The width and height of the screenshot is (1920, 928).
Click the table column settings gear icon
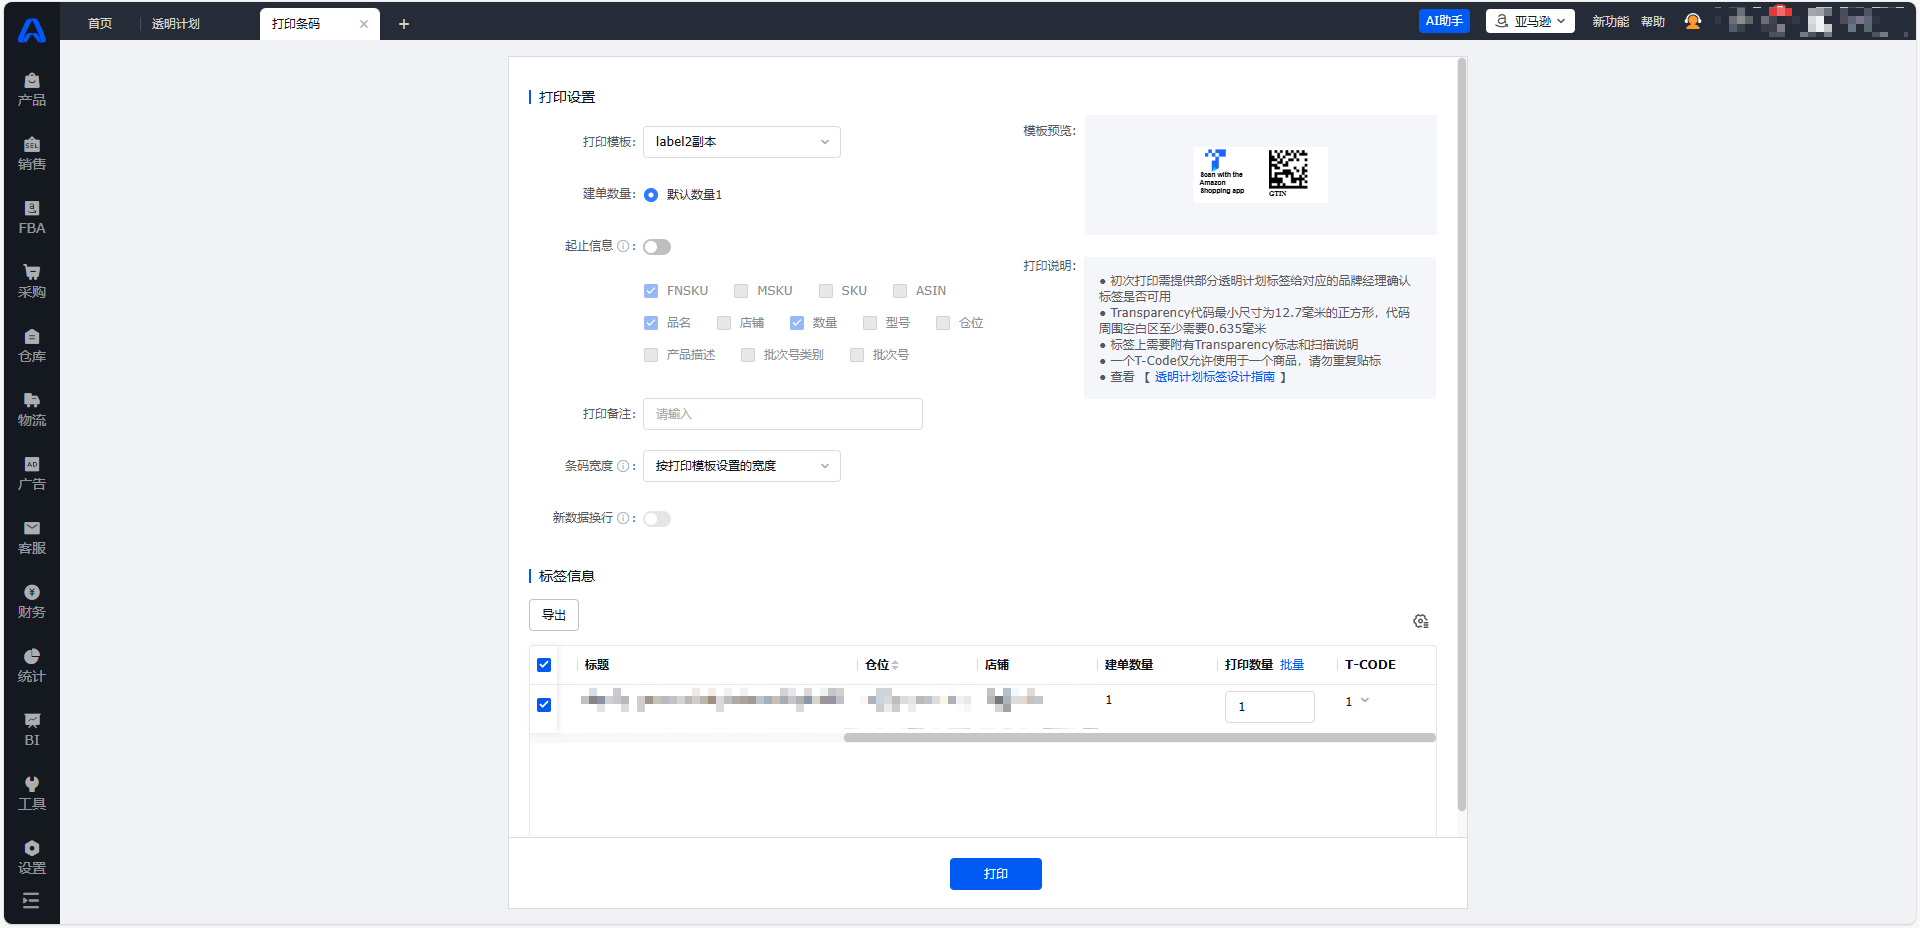click(x=1420, y=621)
